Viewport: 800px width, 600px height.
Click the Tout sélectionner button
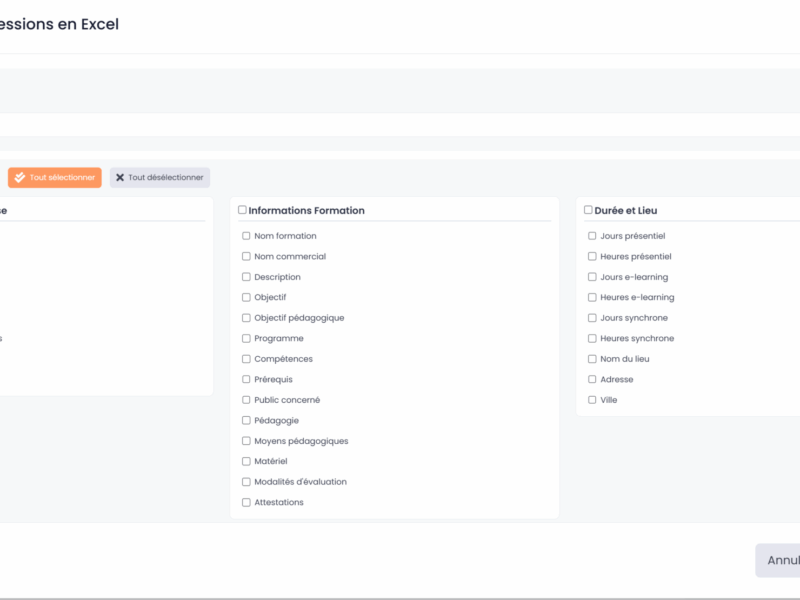(x=55, y=177)
